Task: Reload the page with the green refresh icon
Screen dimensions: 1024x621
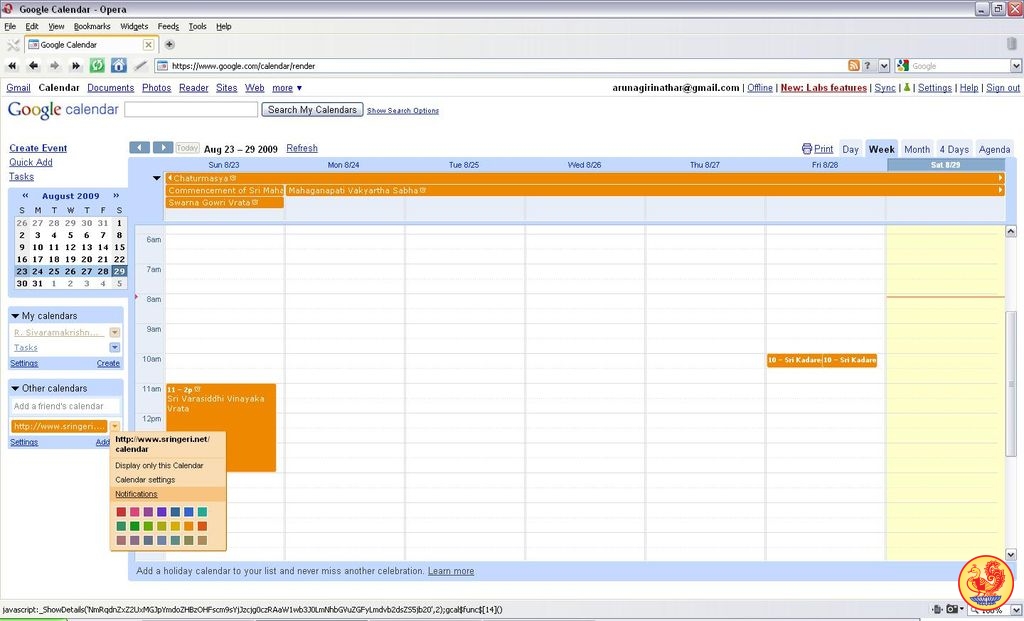Action: [x=97, y=65]
